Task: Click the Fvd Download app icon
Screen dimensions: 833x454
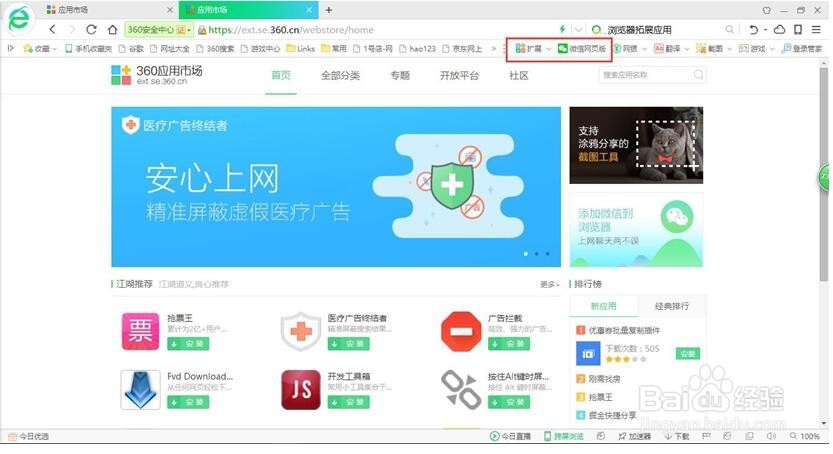Action: 140,390
